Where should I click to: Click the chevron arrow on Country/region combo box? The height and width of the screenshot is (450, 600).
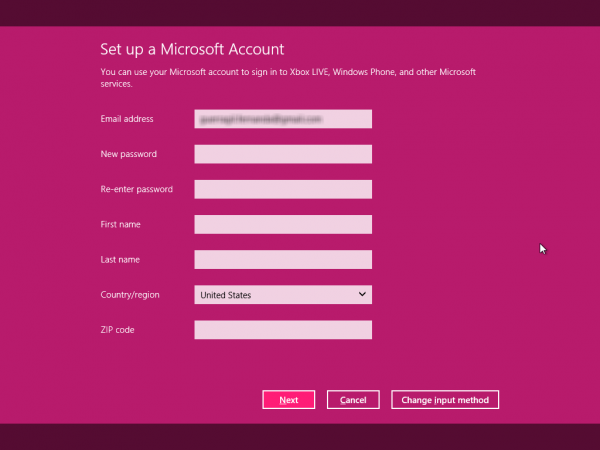coord(362,294)
